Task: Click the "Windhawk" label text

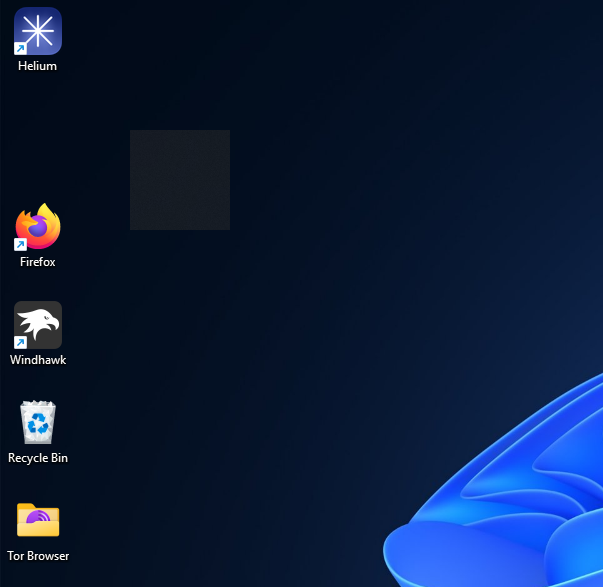Action: (38, 360)
